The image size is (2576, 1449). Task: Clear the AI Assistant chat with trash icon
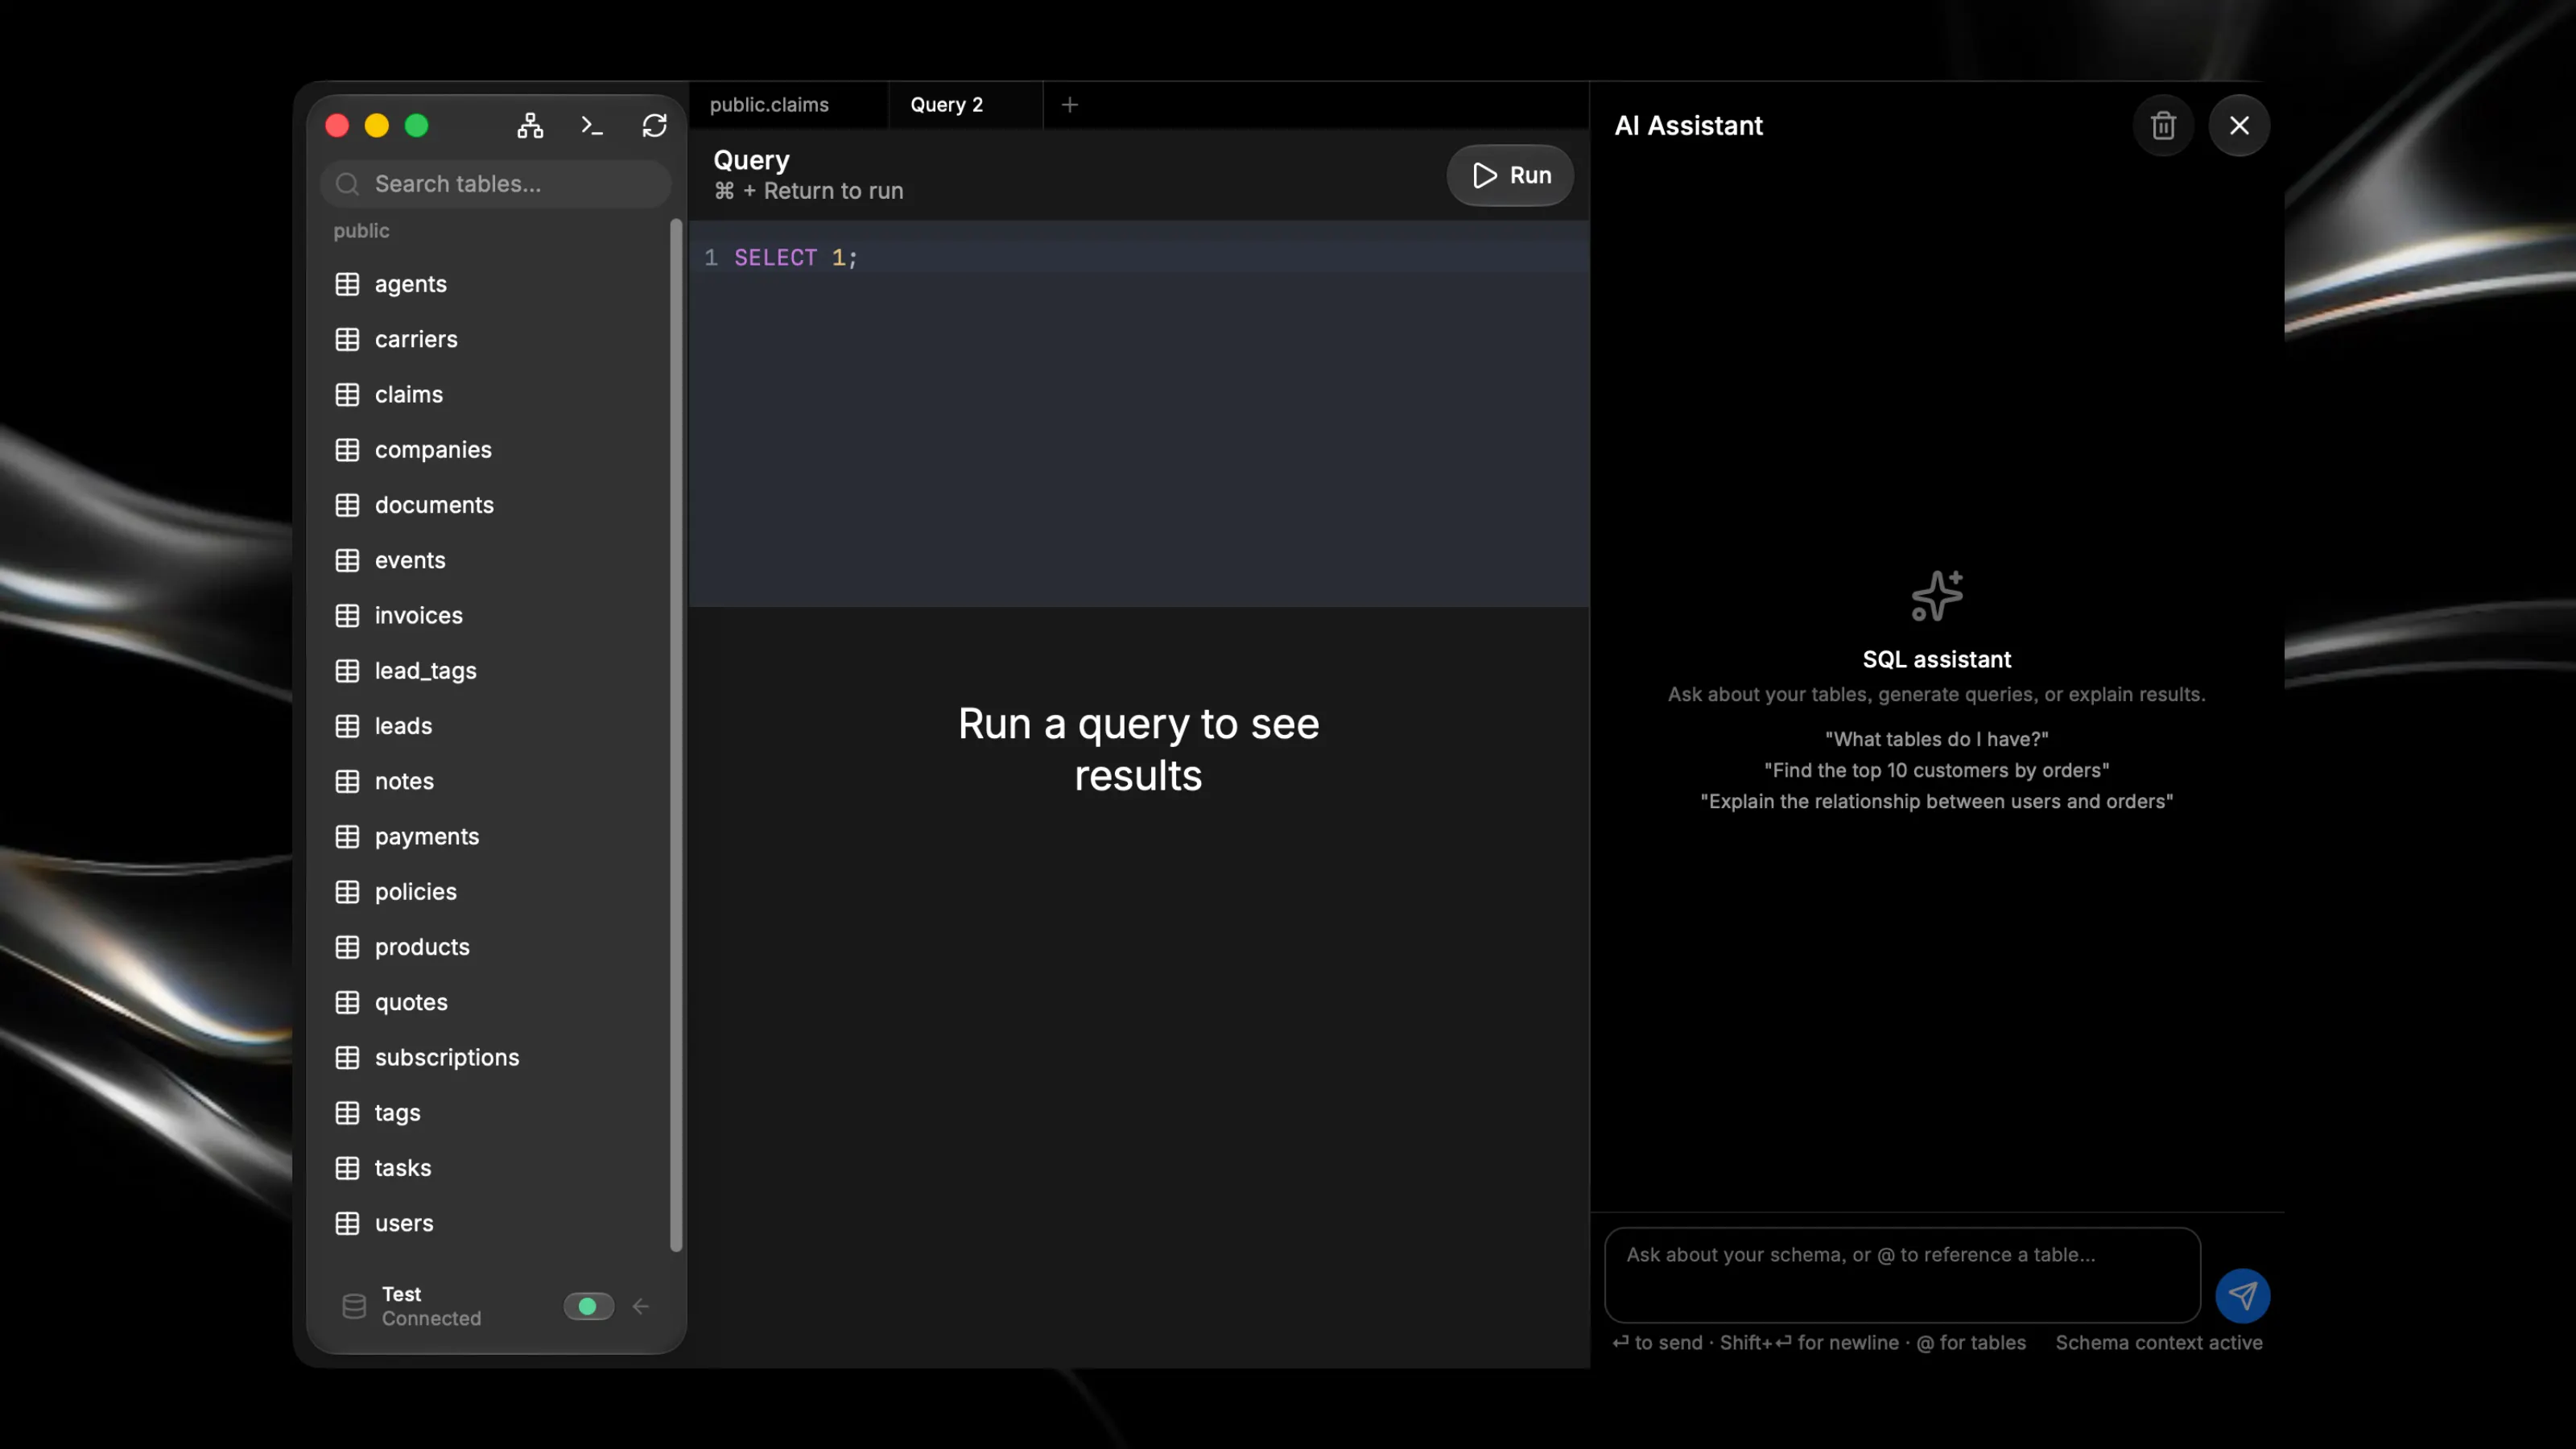click(2163, 125)
